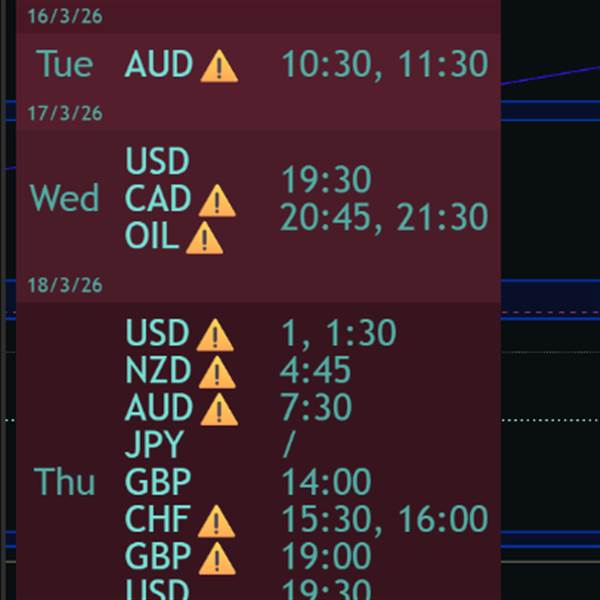Select the 17/3/26 date header
This screenshot has width=600, height=600.
(x=65, y=114)
